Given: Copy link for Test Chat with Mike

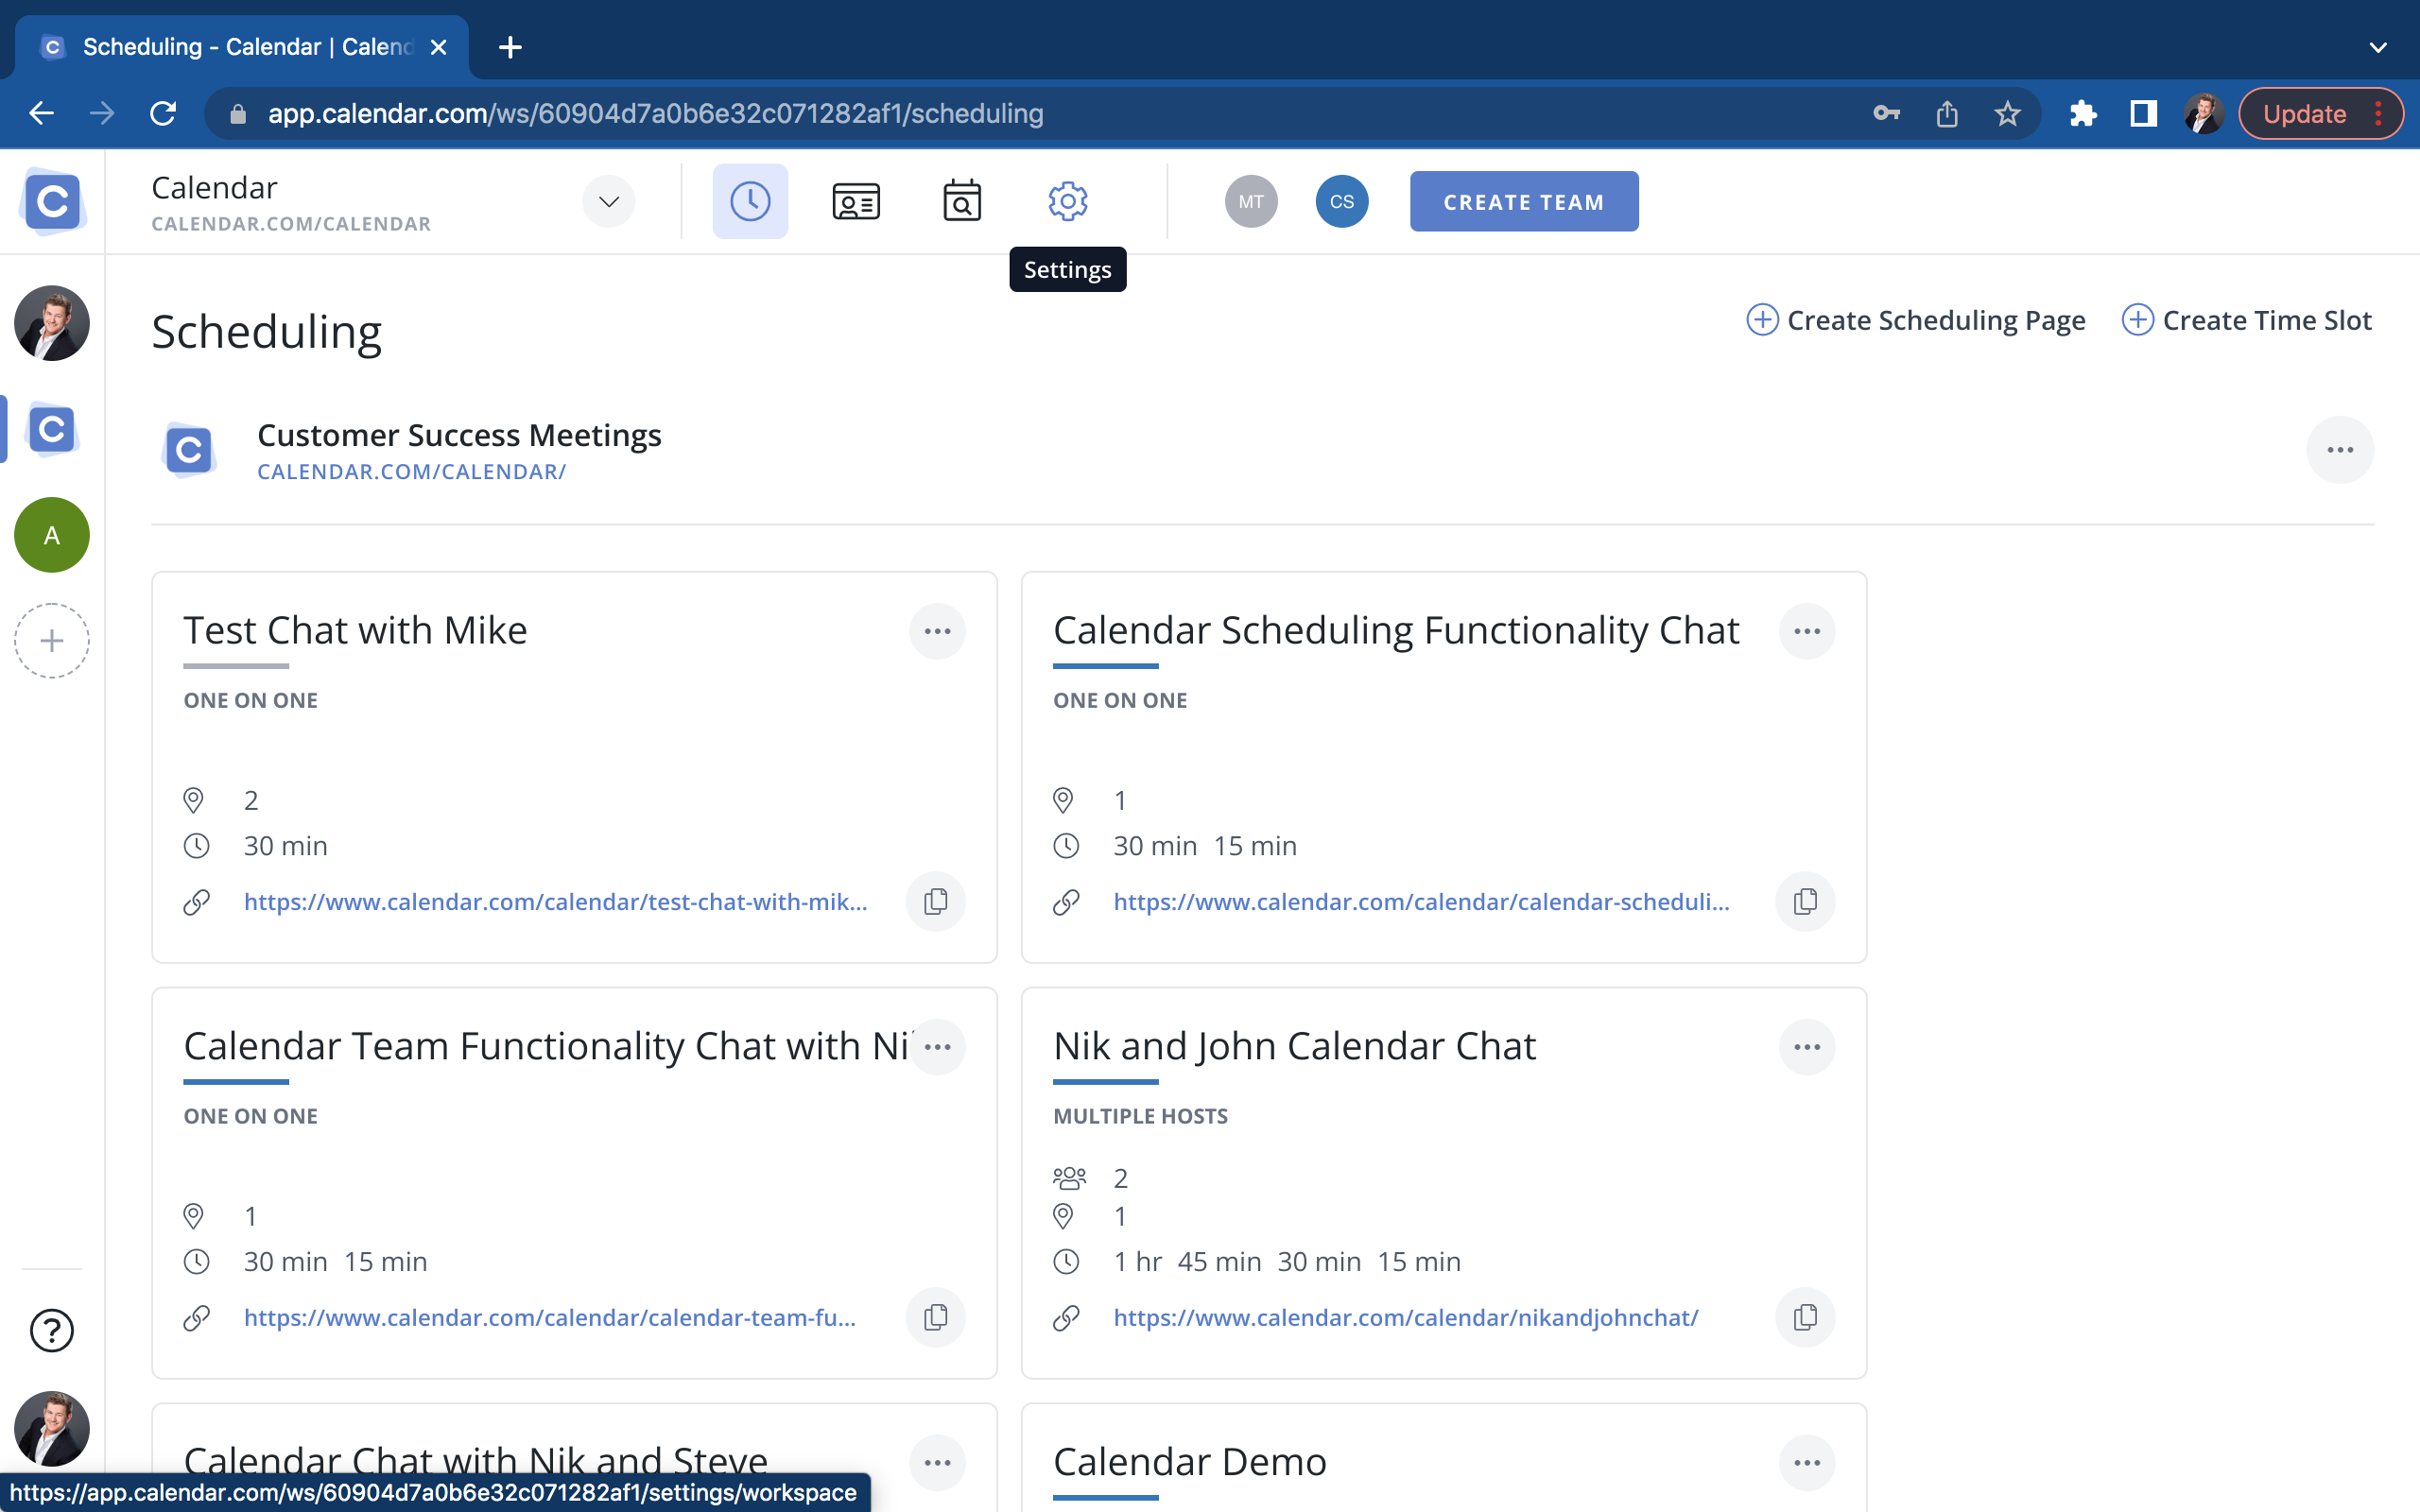Looking at the screenshot, I should coord(936,902).
